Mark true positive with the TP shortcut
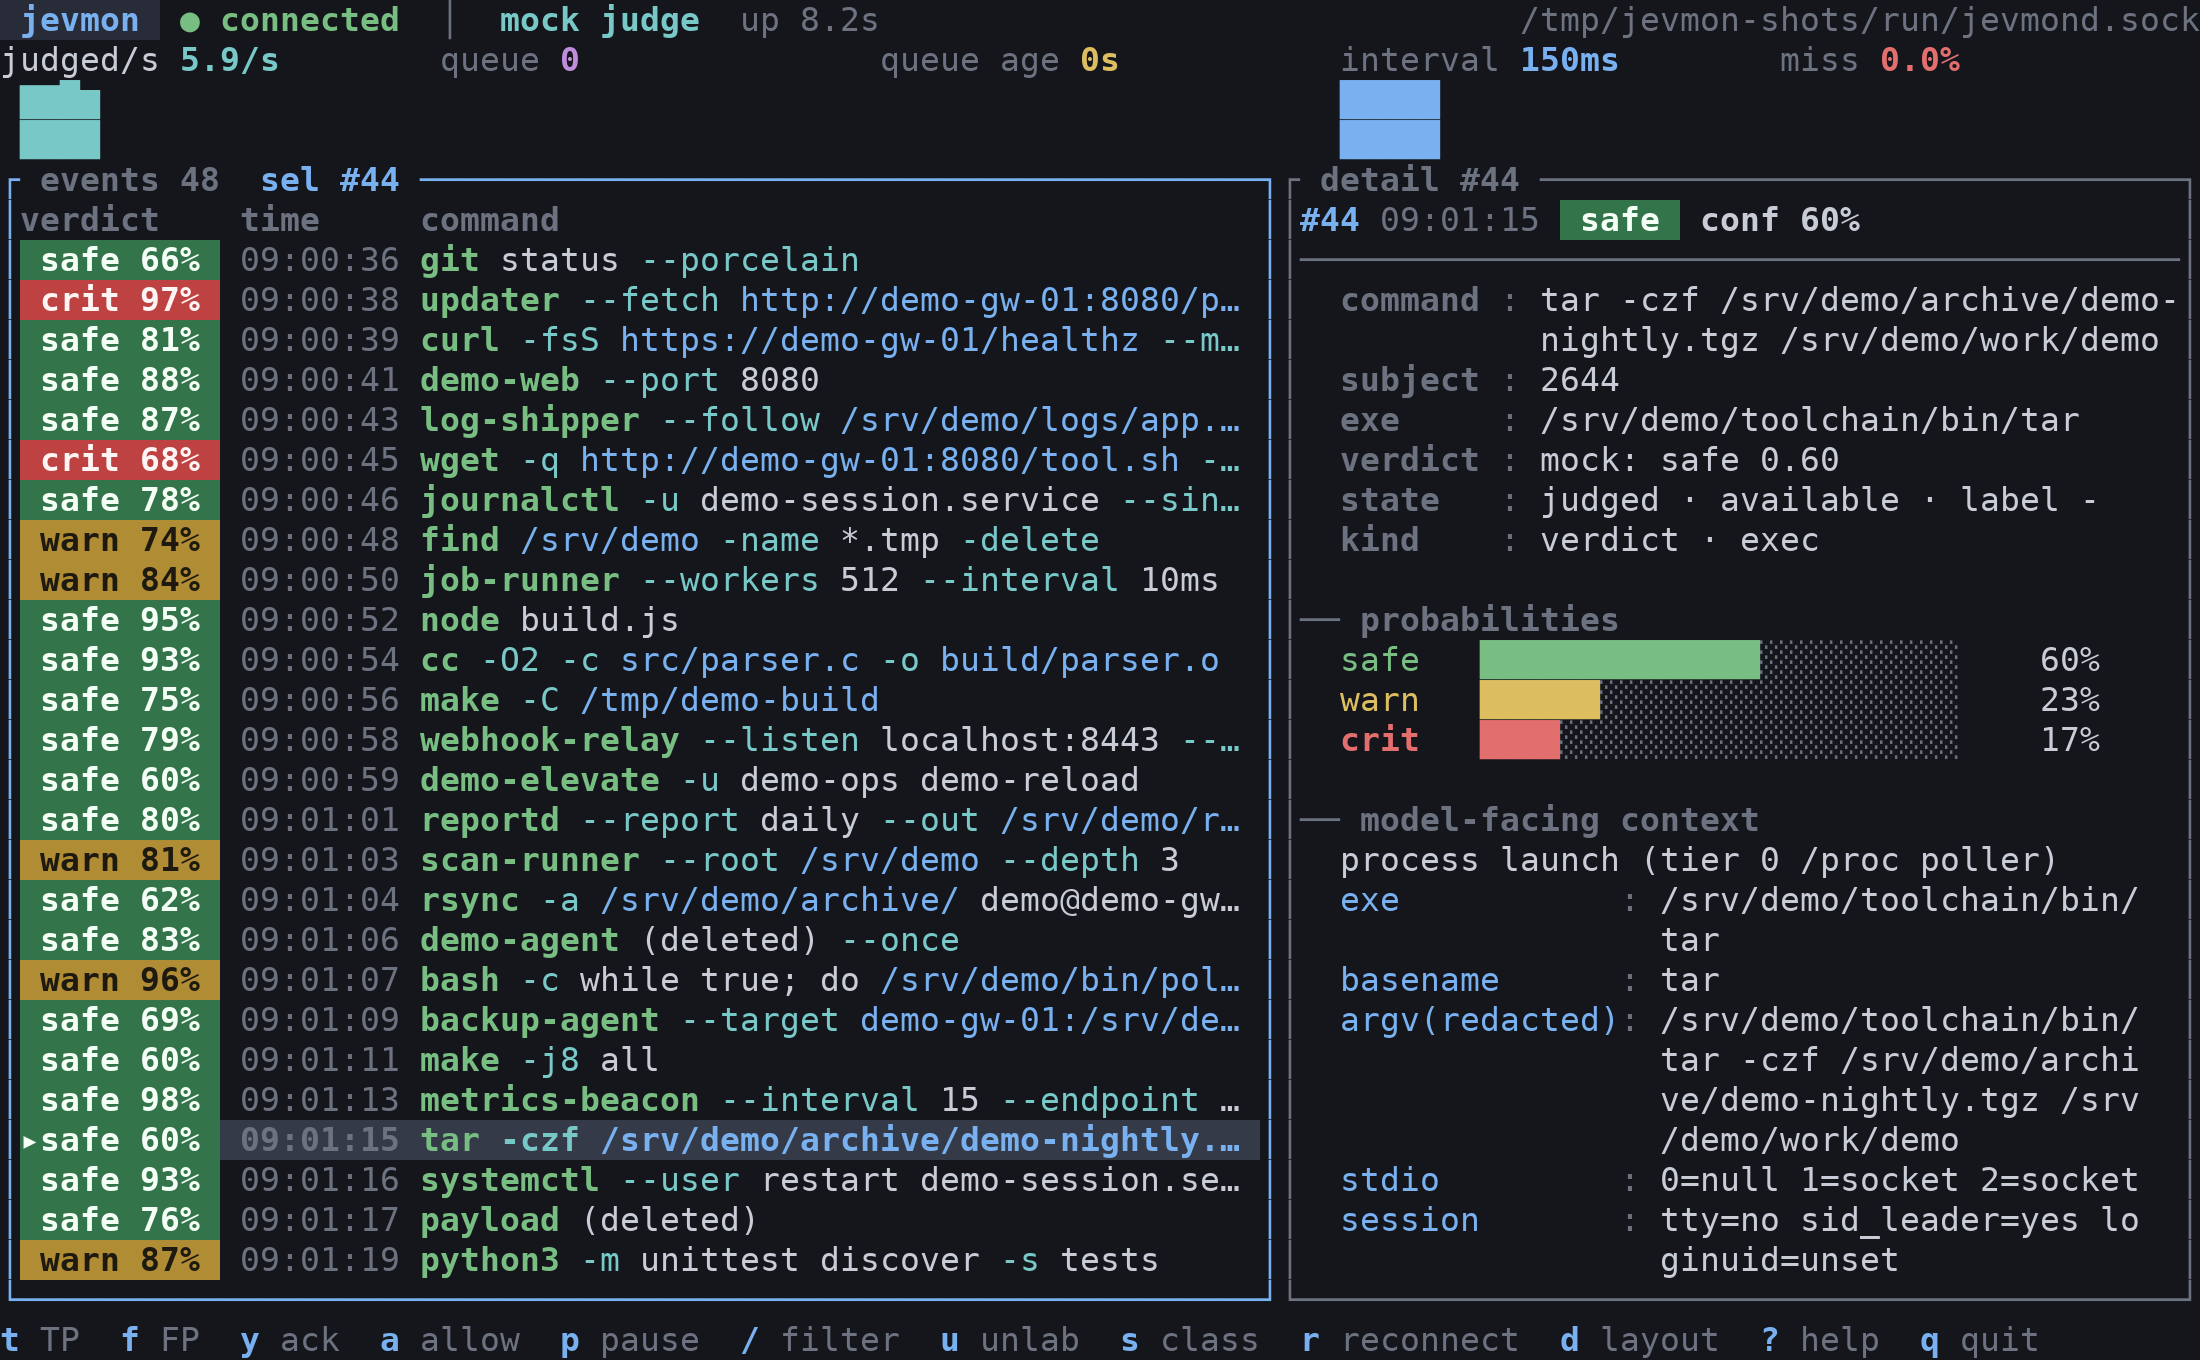 [x=40, y=1340]
